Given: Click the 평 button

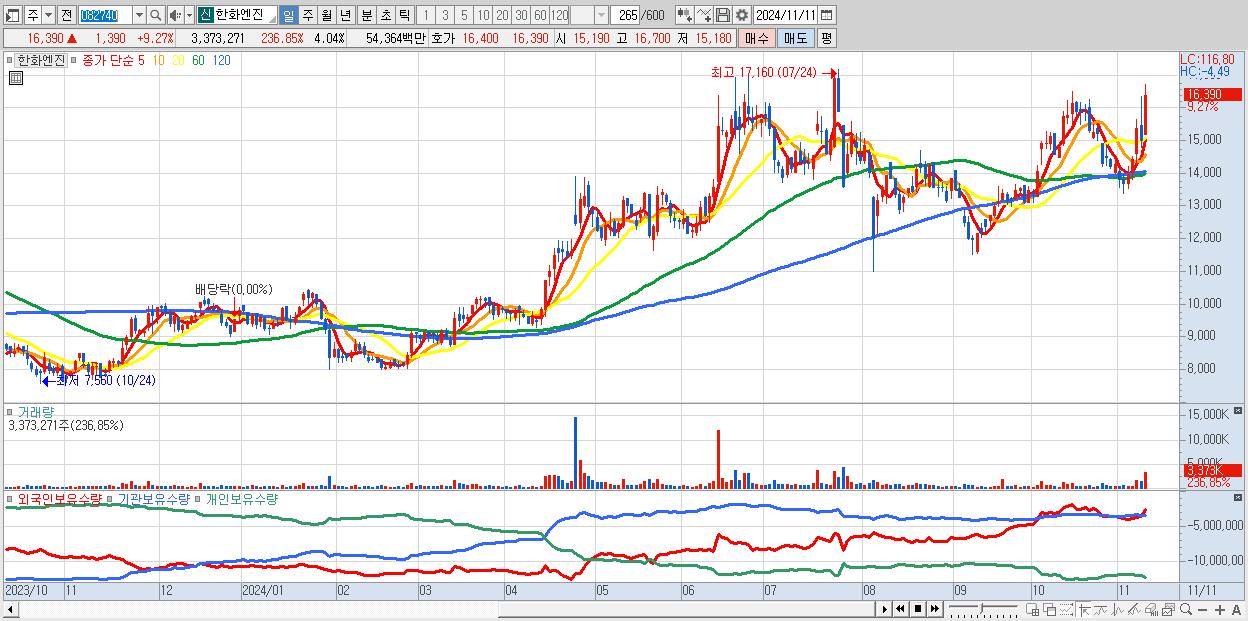Looking at the screenshot, I should (x=826, y=38).
